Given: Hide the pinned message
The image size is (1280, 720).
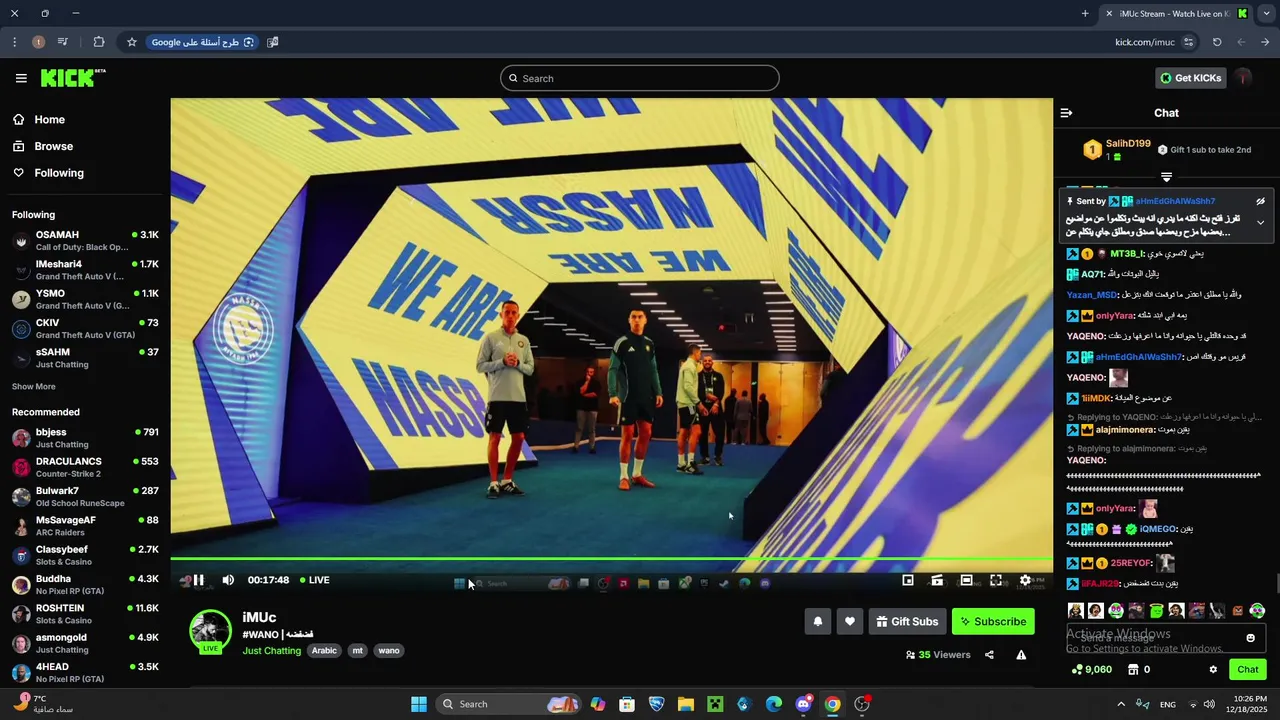Looking at the screenshot, I should 1260,201.
